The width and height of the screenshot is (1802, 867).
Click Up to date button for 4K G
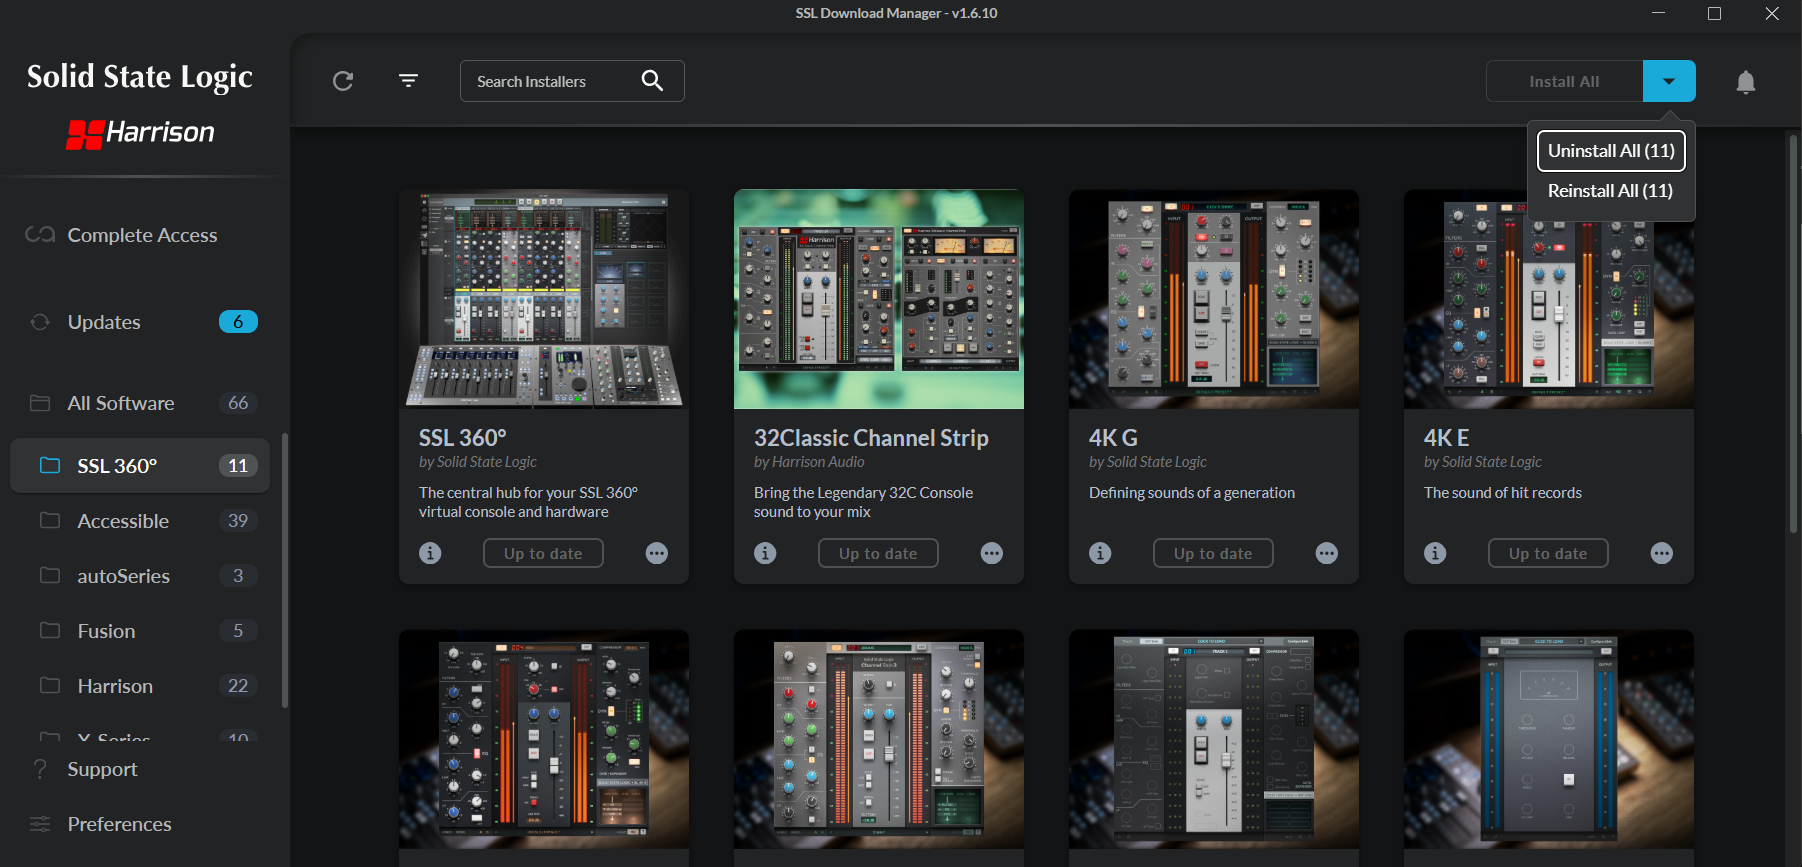1213,553
